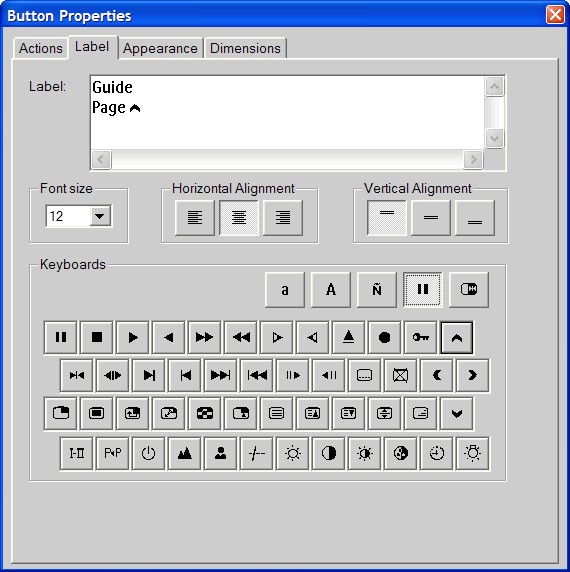Insert the stop square symbol

coord(97,337)
